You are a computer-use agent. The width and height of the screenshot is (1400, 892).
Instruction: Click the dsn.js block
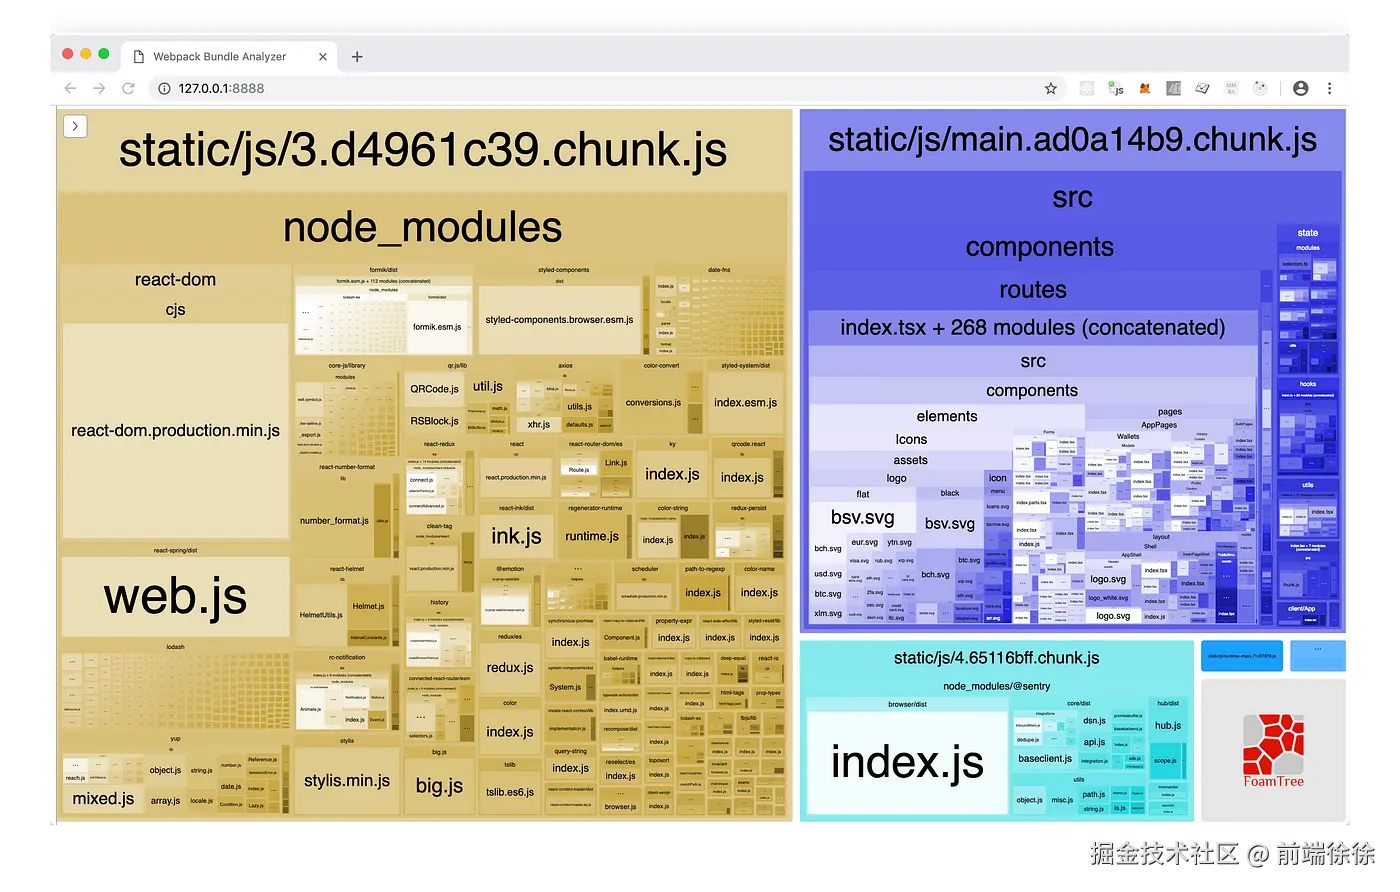click(1094, 721)
